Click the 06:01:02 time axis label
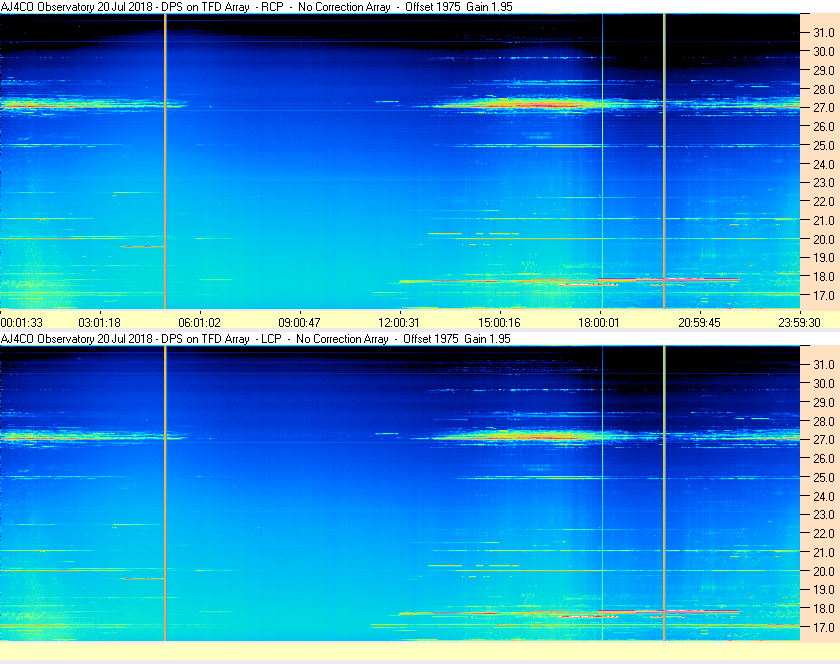 [x=199, y=323]
